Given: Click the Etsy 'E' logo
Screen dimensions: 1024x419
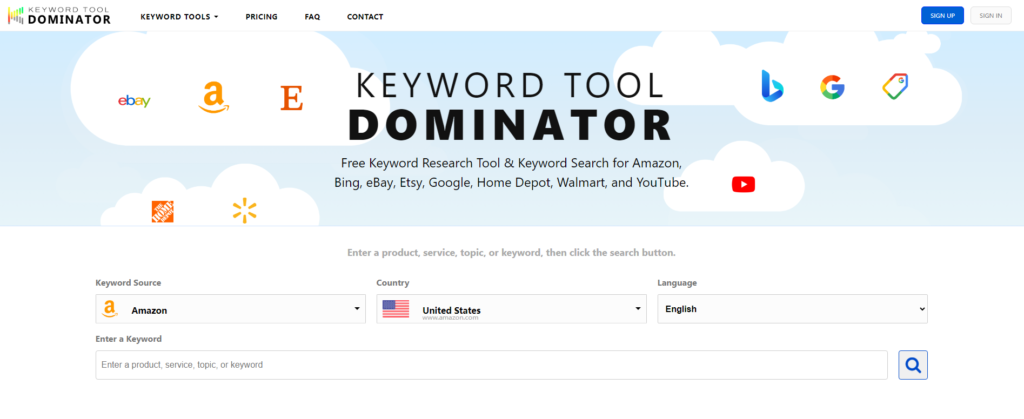Looking at the screenshot, I should (x=291, y=98).
